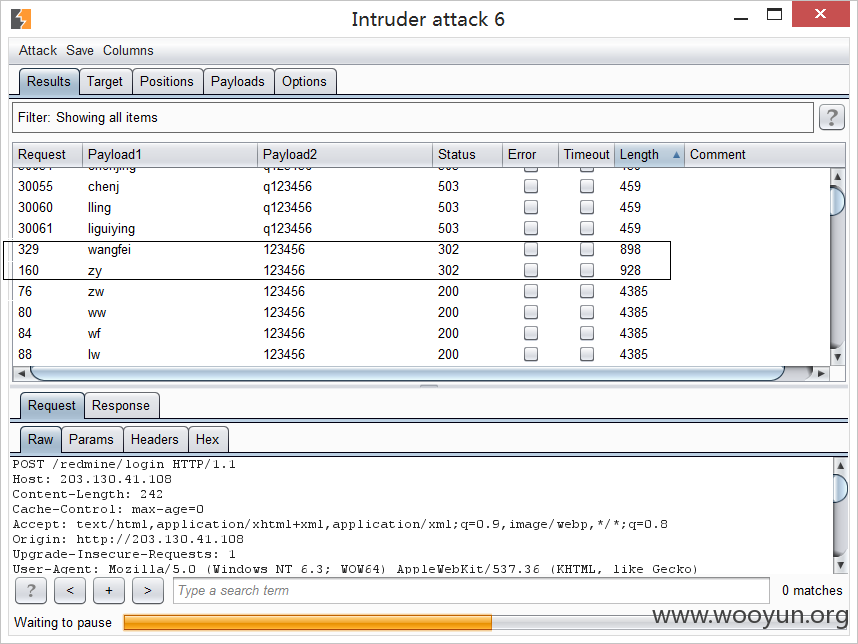The image size is (858, 644).
Task: Toggle Error checkbox for zw row
Action: (x=531, y=291)
